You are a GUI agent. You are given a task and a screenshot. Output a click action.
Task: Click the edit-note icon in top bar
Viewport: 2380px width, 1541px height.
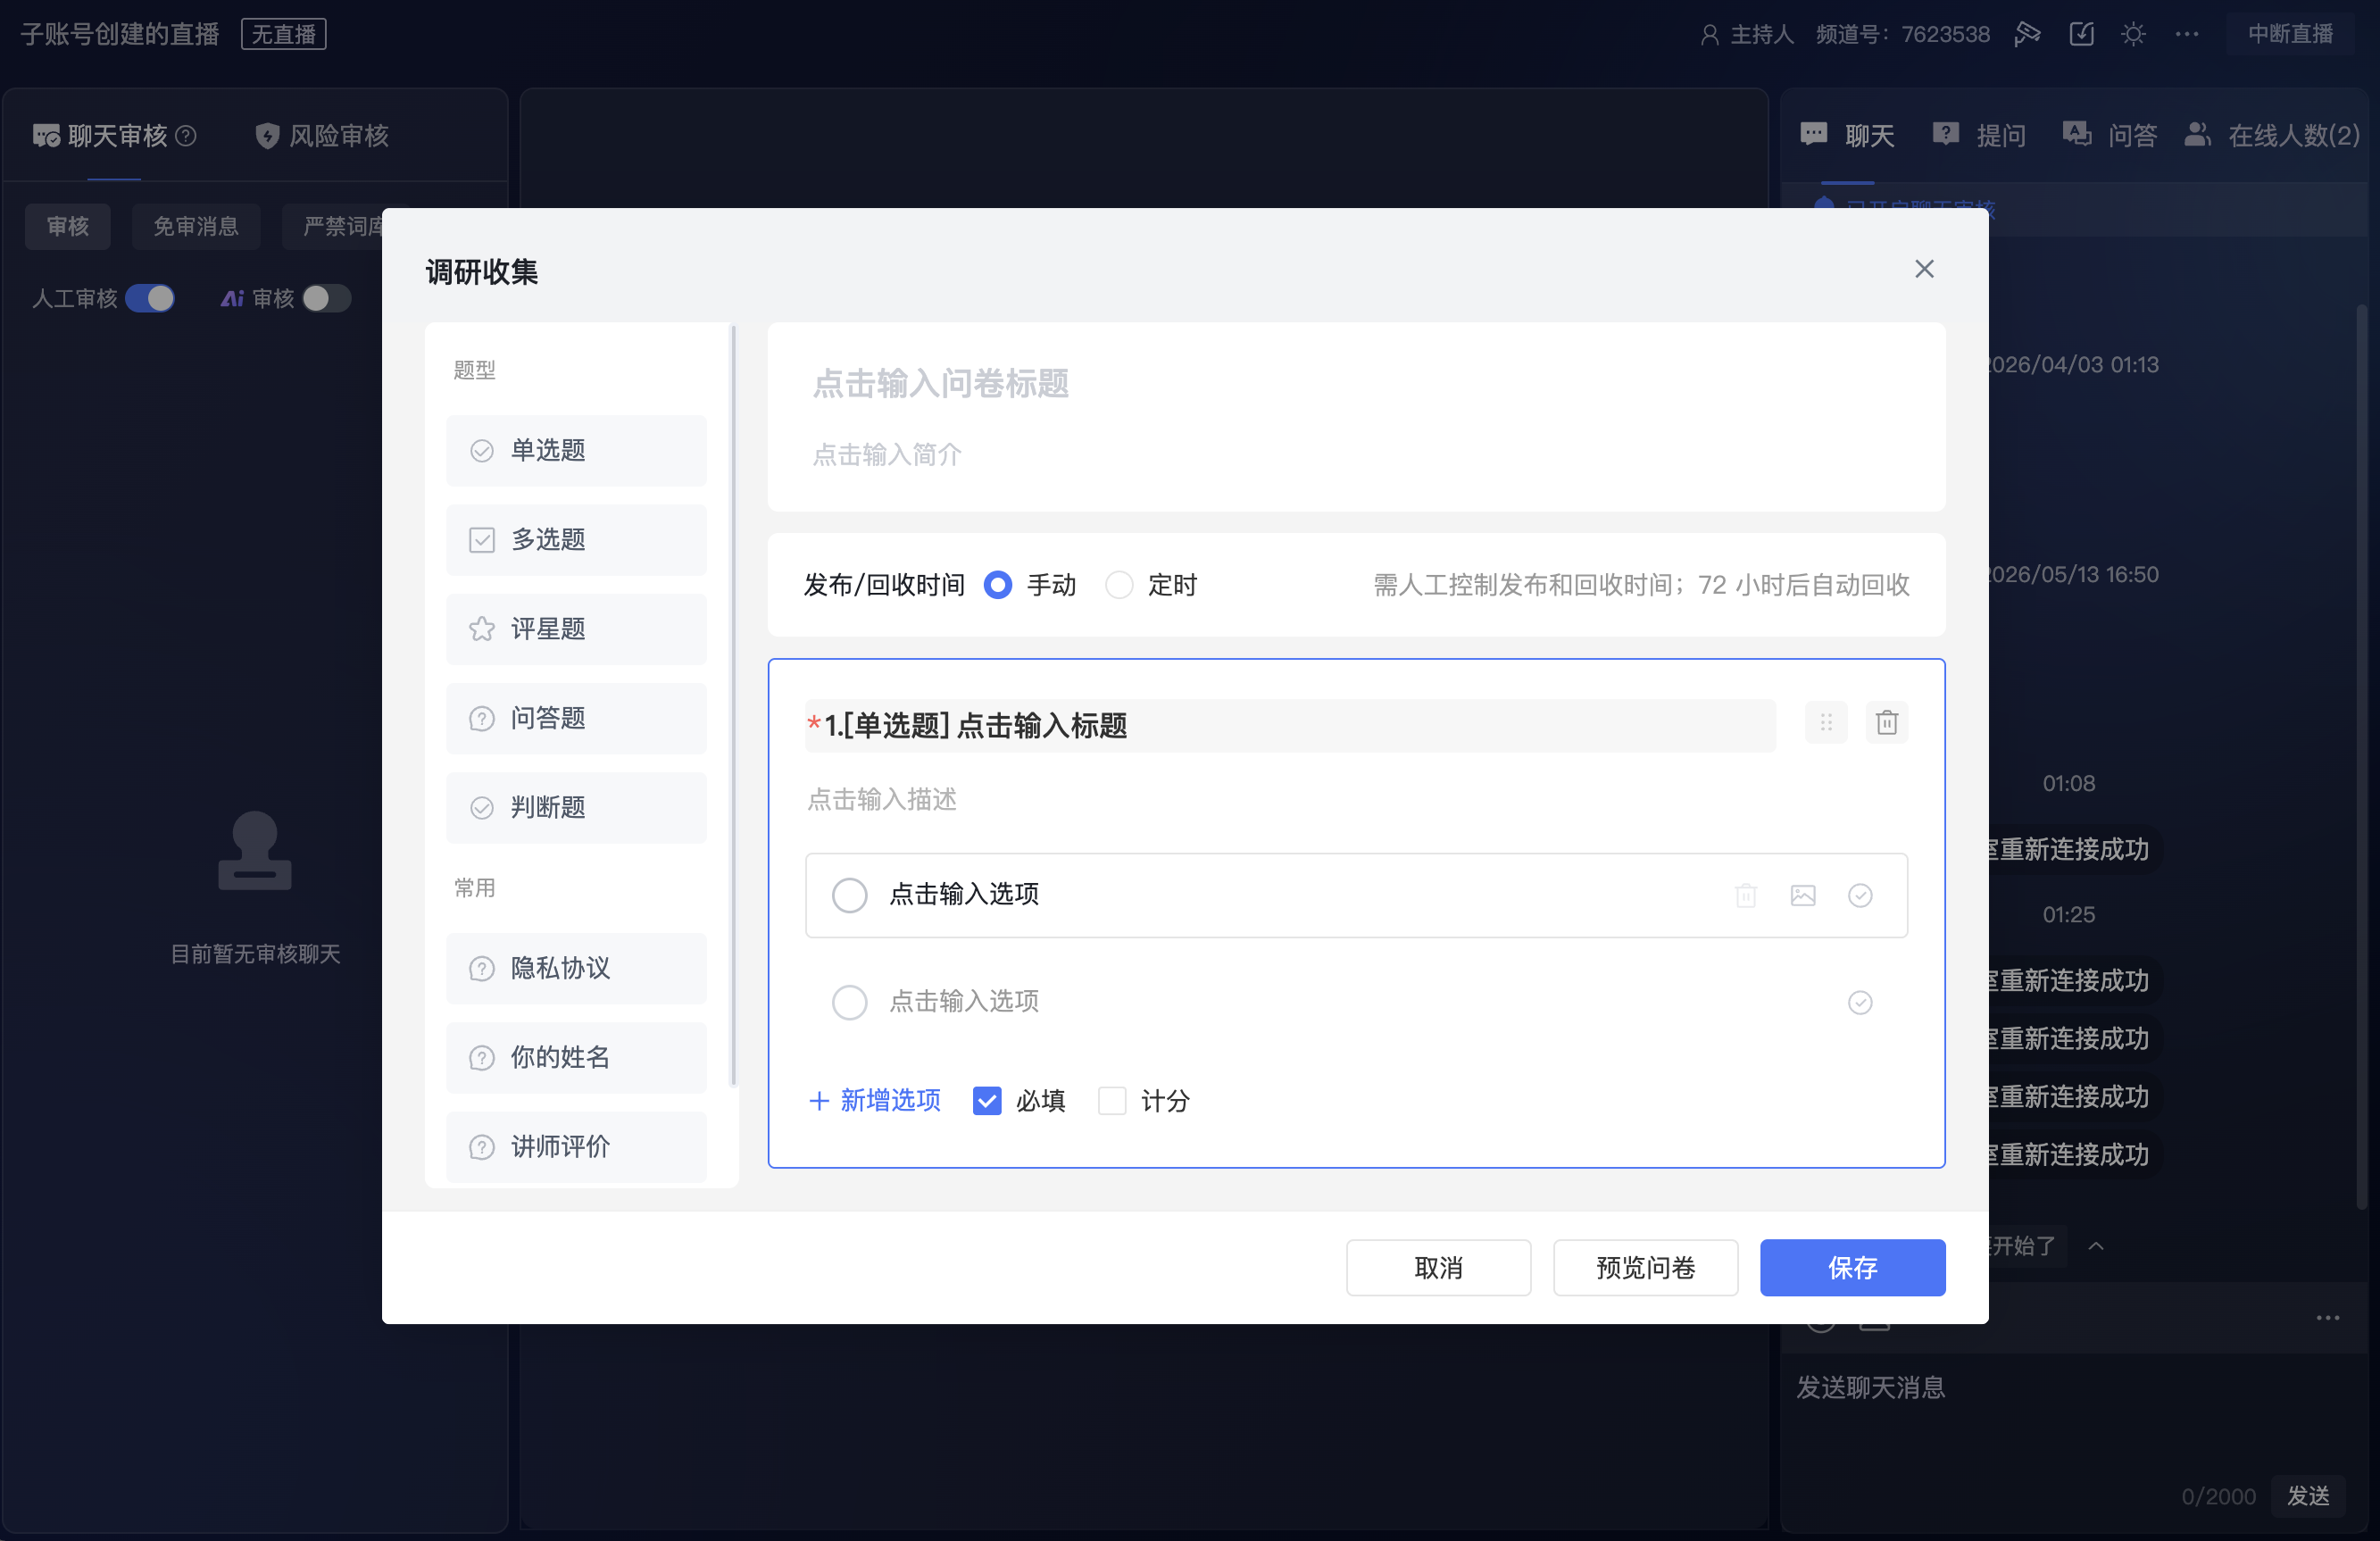click(2081, 34)
